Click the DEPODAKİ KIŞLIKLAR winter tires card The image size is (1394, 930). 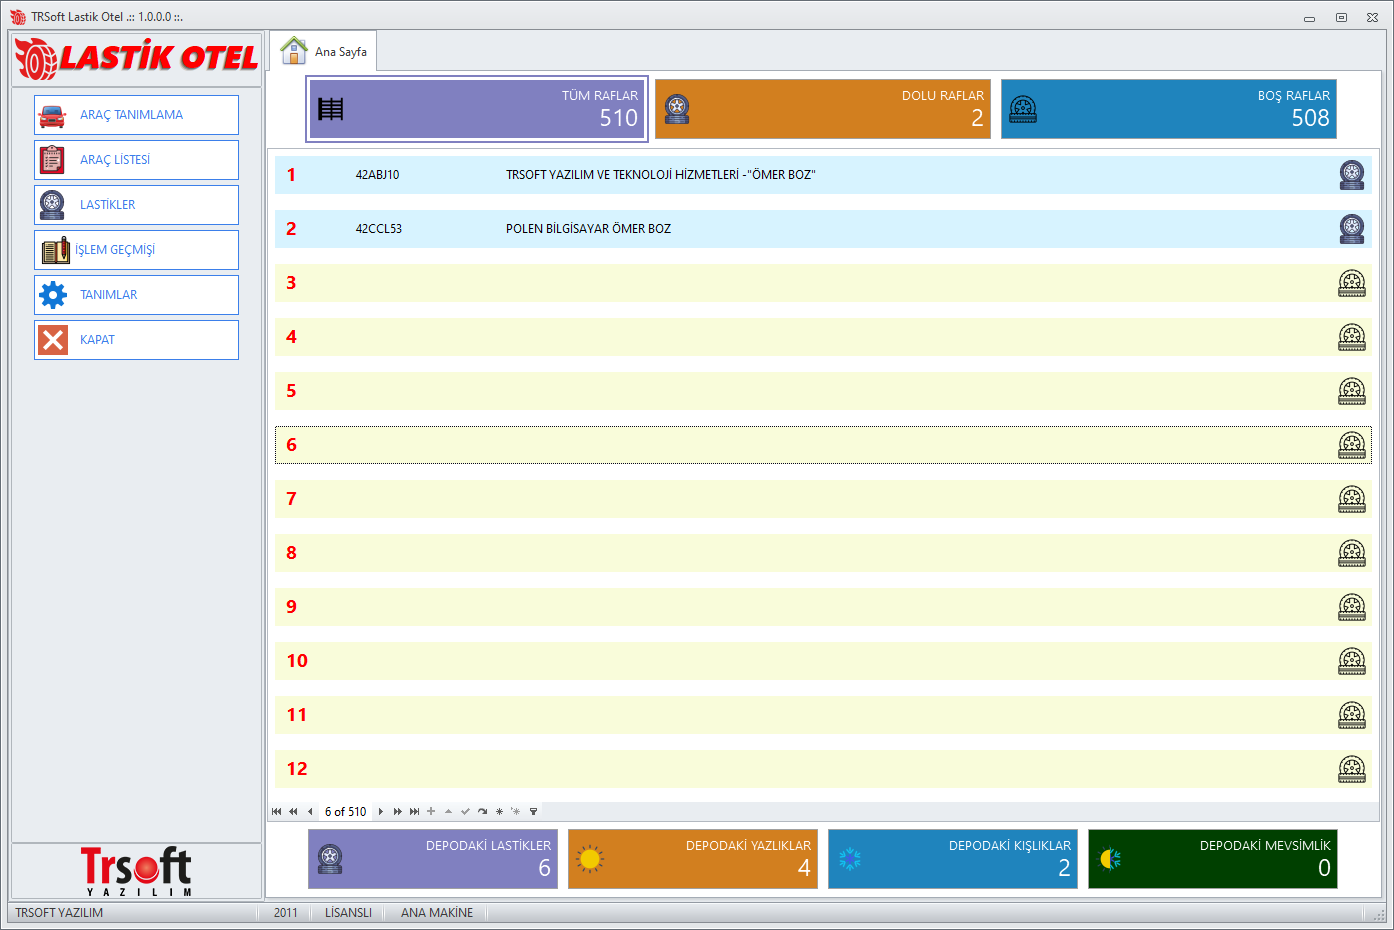[x=953, y=859]
